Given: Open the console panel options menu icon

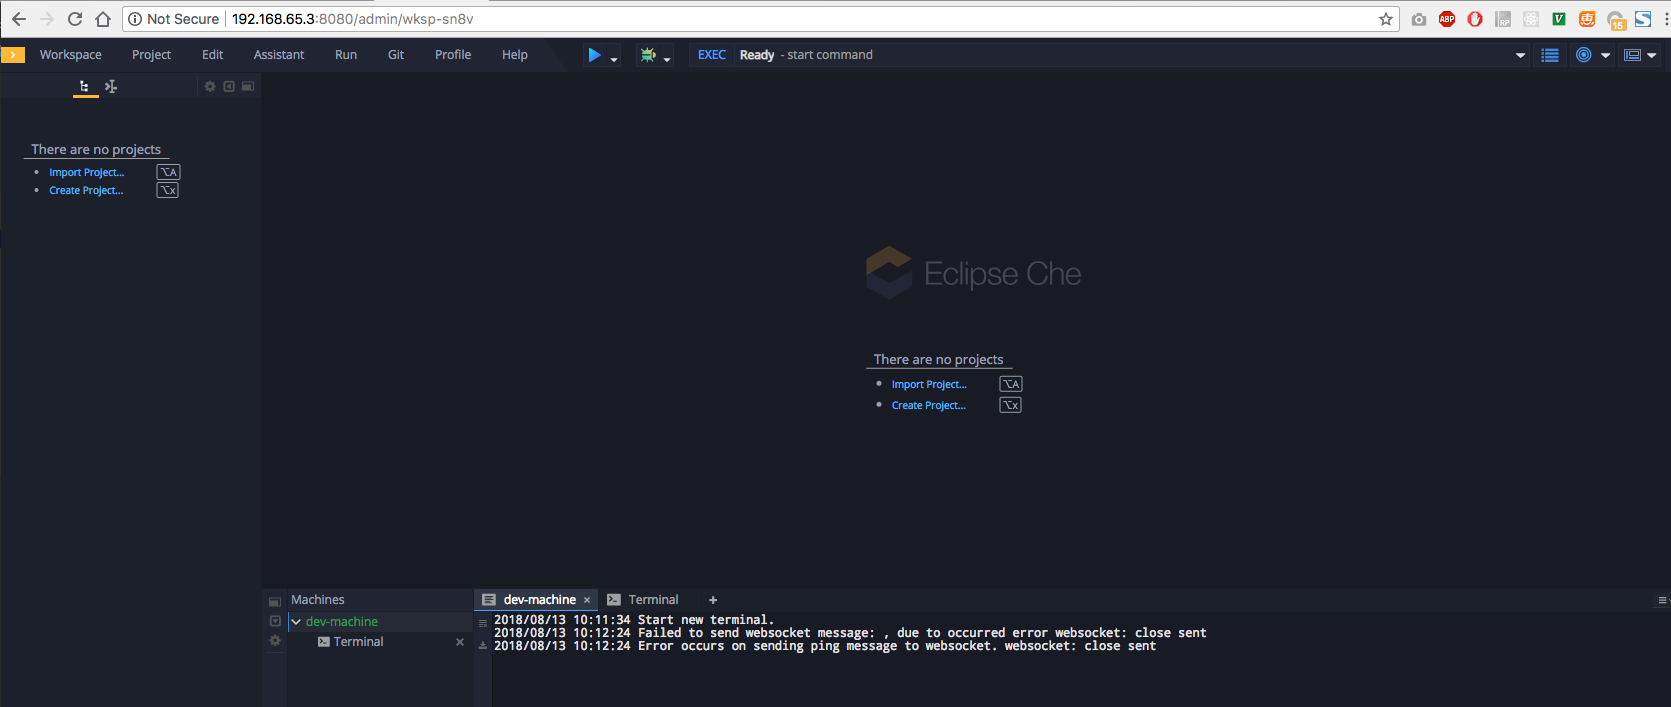Looking at the screenshot, I should pyautogui.click(x=1662, y=600).
